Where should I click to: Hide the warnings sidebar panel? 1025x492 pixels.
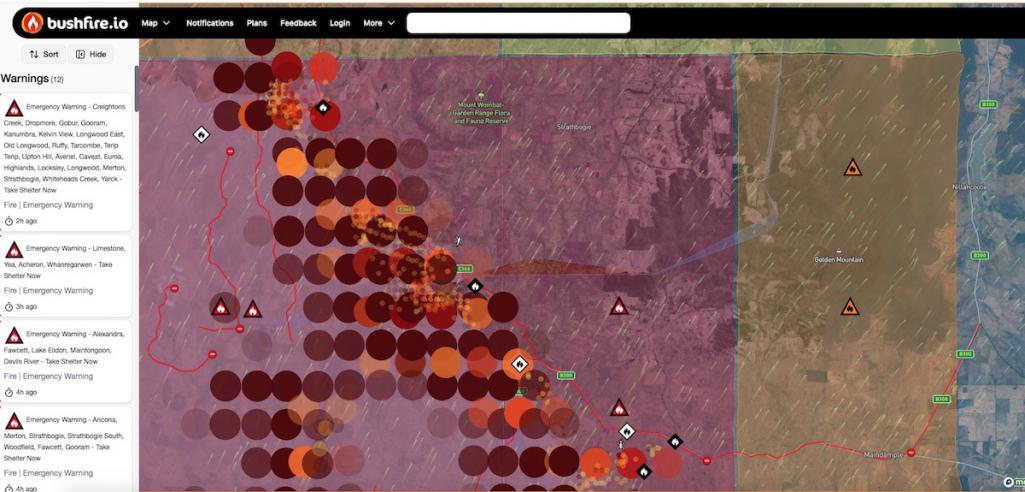(92, 54)
